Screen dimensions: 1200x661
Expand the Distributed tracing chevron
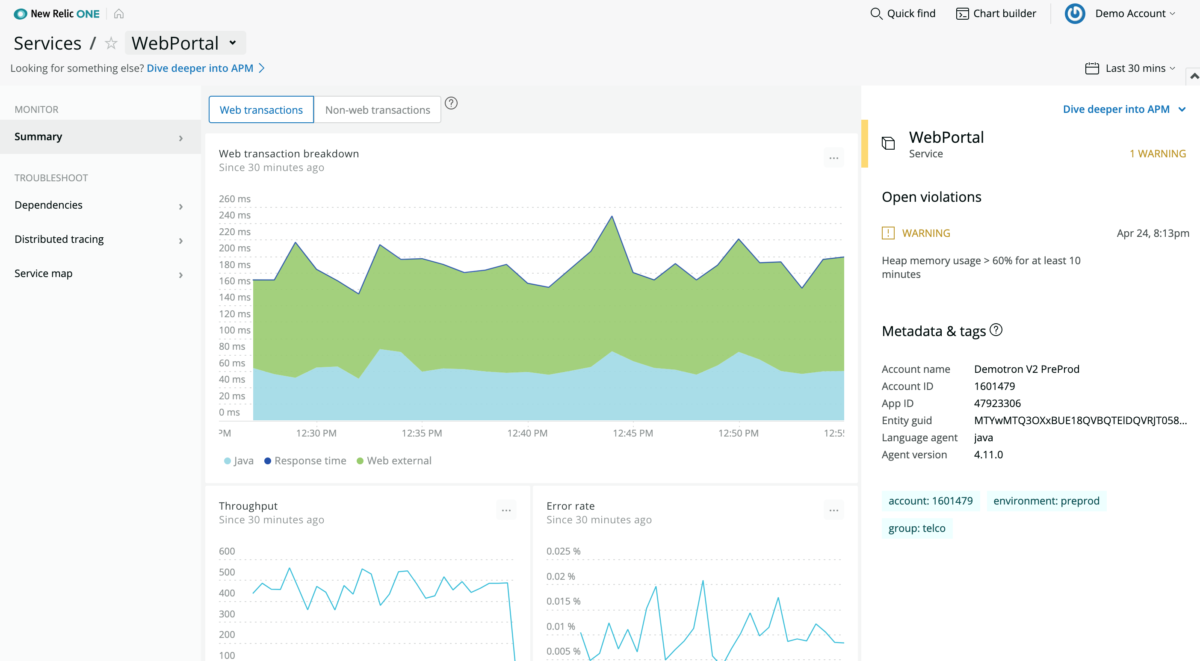[181, 240]
